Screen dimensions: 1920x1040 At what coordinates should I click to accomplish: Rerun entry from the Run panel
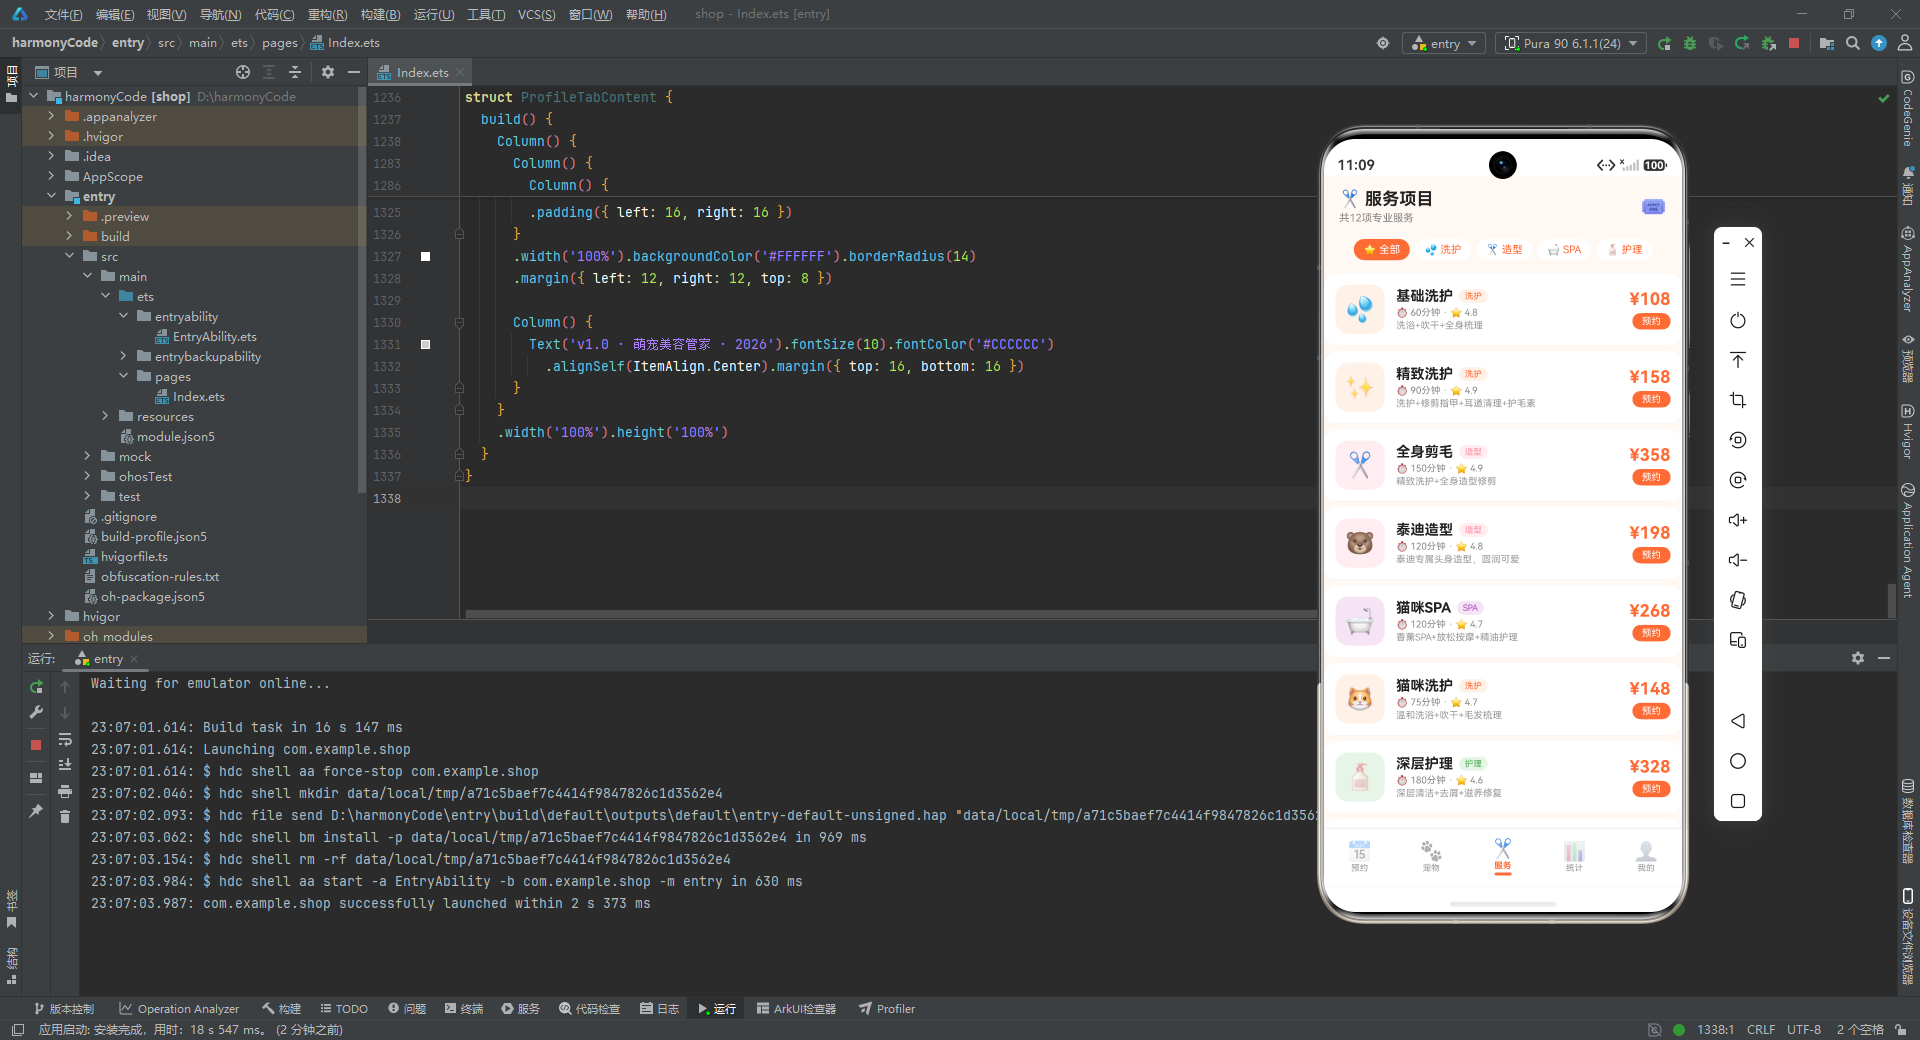click(x=36, y=687)
